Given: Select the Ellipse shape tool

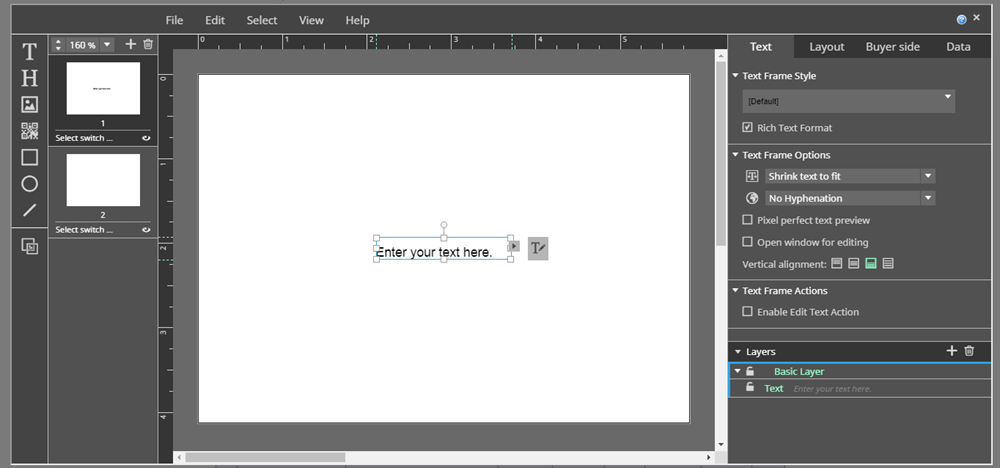Looking at the screenshot, I should click(x=29, y=184).
